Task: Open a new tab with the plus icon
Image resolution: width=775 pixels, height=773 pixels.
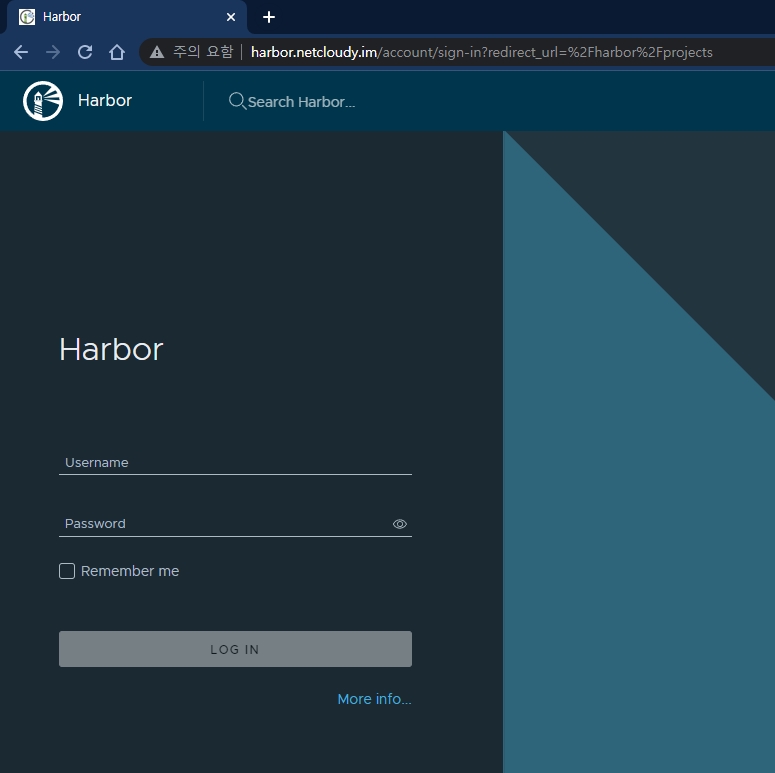Action: (x=268, y=17)
